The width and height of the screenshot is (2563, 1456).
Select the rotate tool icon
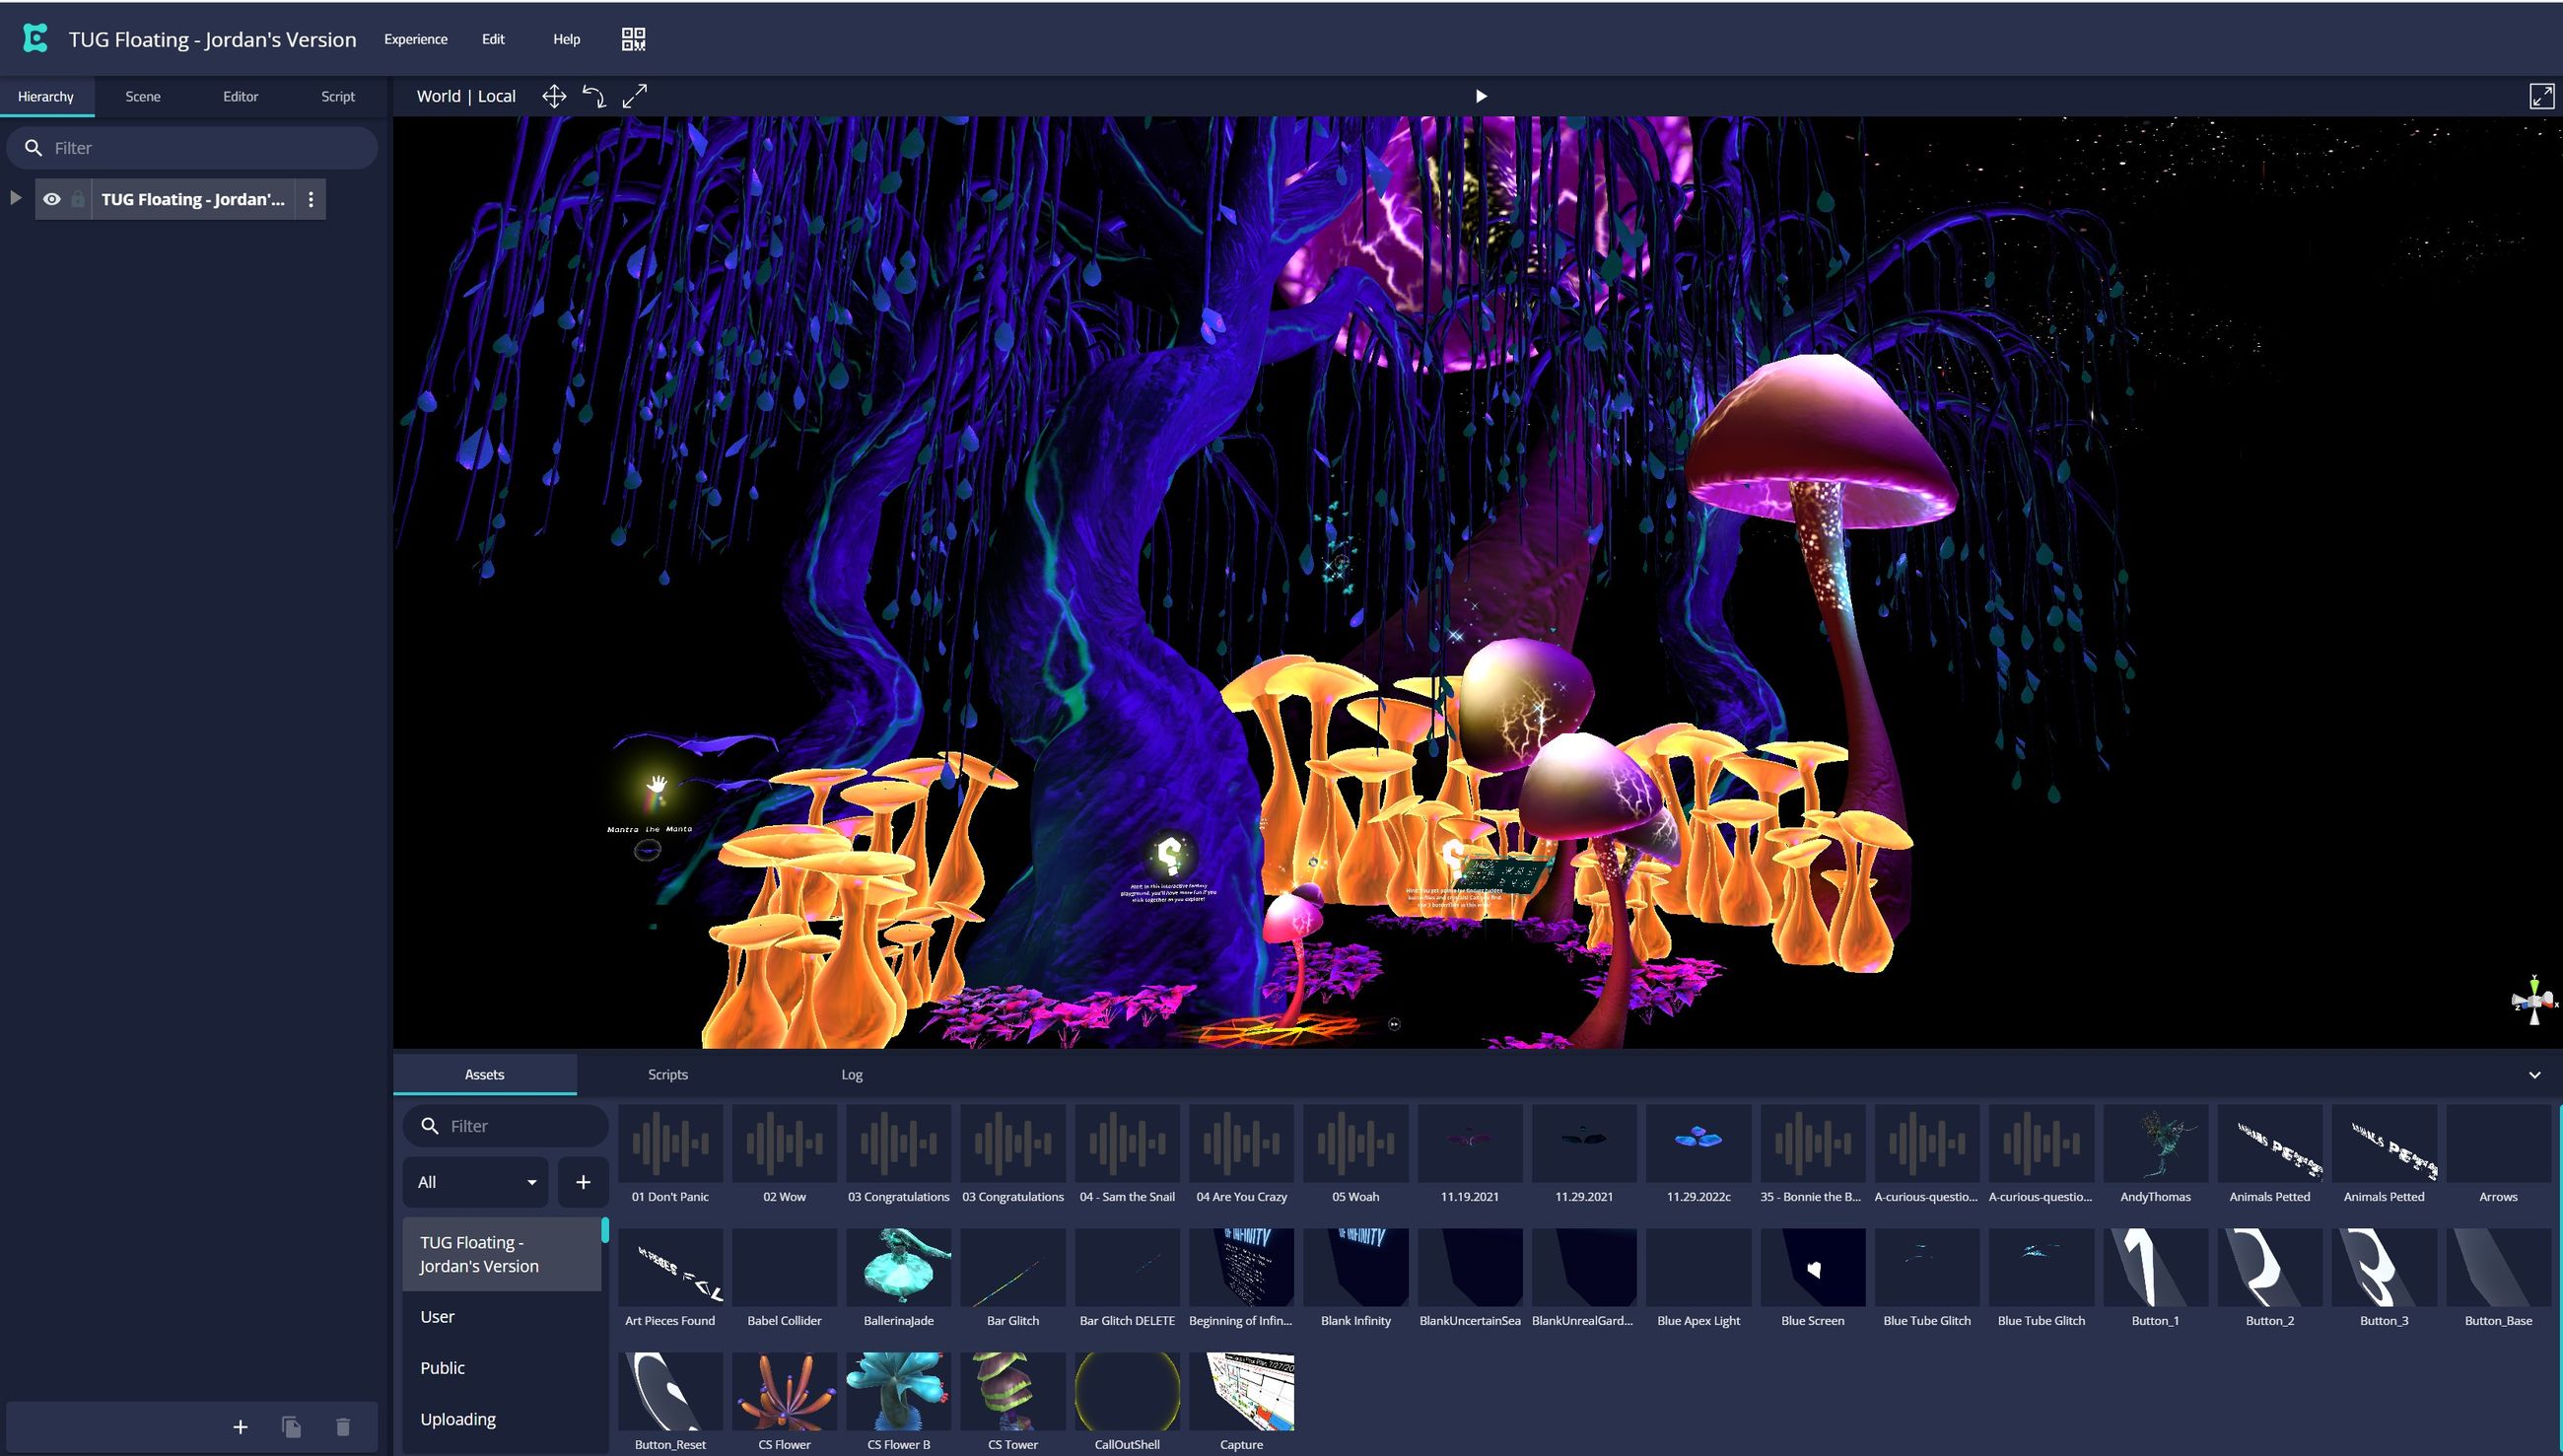point(594,96)
